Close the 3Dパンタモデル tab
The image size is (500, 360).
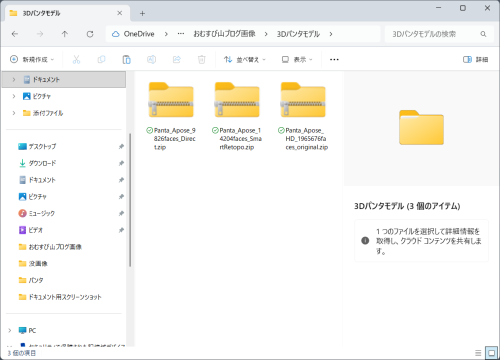120,13
